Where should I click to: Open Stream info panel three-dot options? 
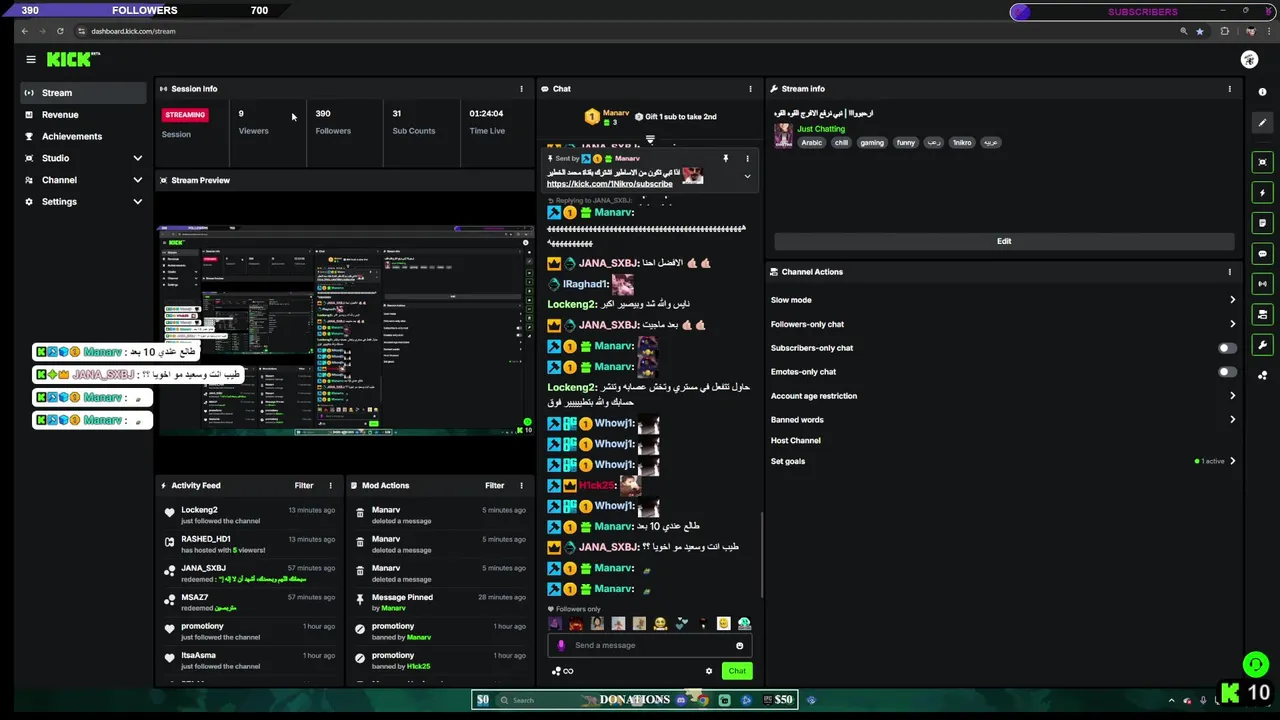click(x=1230, y=89)
